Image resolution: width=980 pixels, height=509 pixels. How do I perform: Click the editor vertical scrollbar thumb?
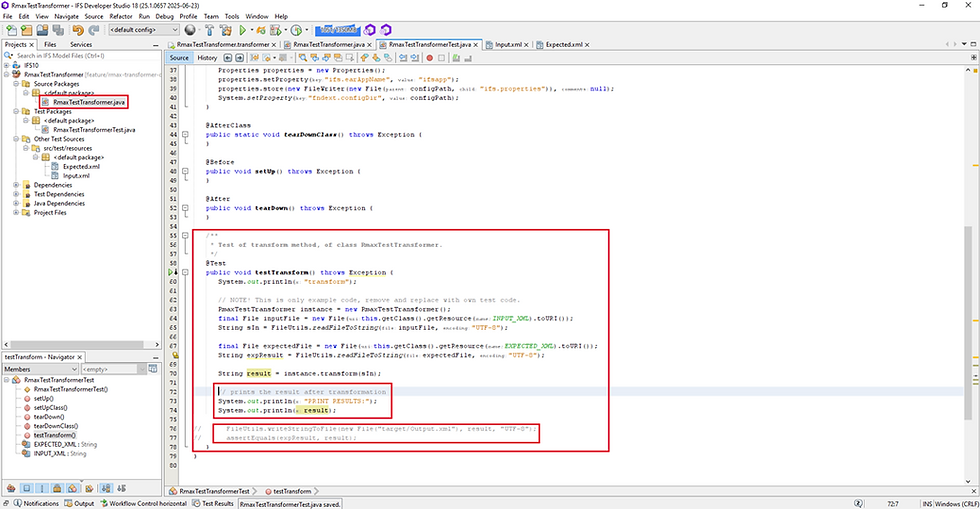tap(968, 322)
